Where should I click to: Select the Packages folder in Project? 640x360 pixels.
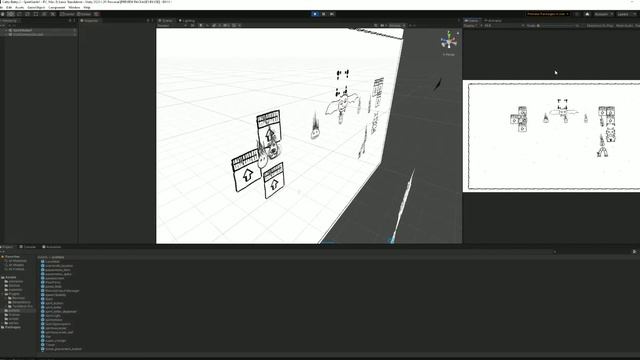(x=11, y=327)
